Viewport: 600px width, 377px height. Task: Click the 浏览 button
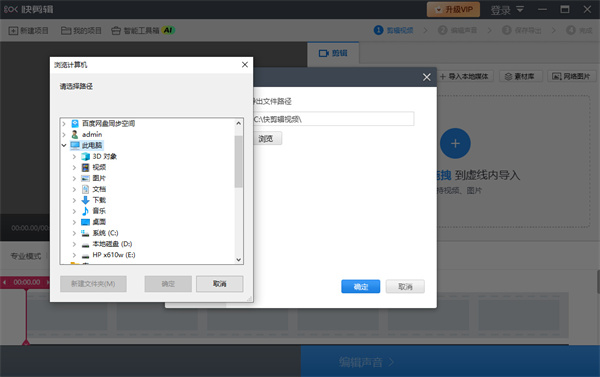click(x=267, y=139)
